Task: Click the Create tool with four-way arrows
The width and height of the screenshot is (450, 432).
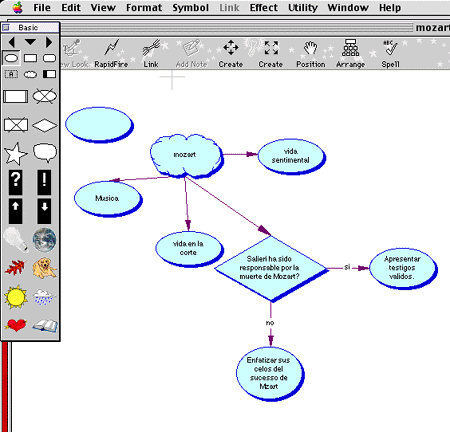Action: (x=231, y=53)
